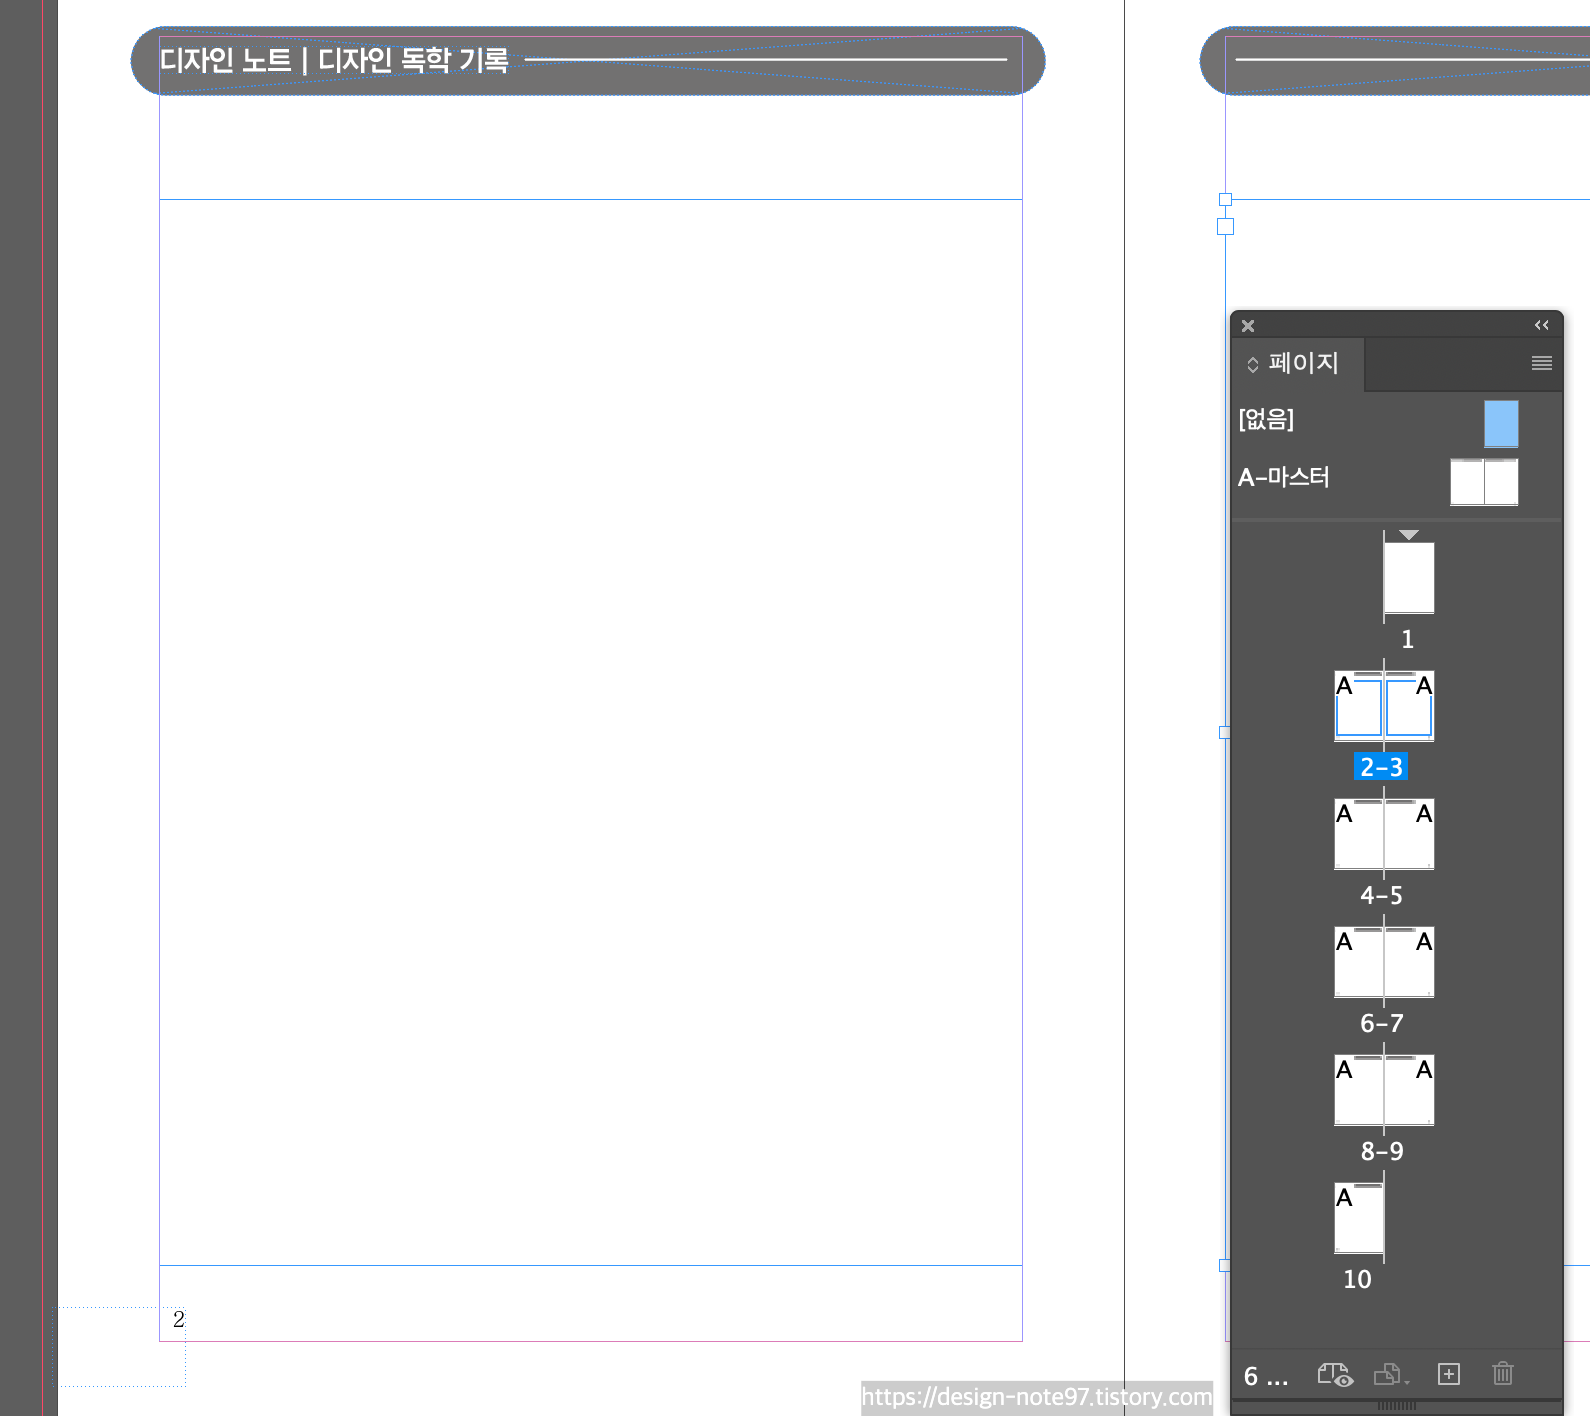1590x1416 pixels.
Task: Select page 9 thumbnail
Action: click(x=1409, y=1090)
